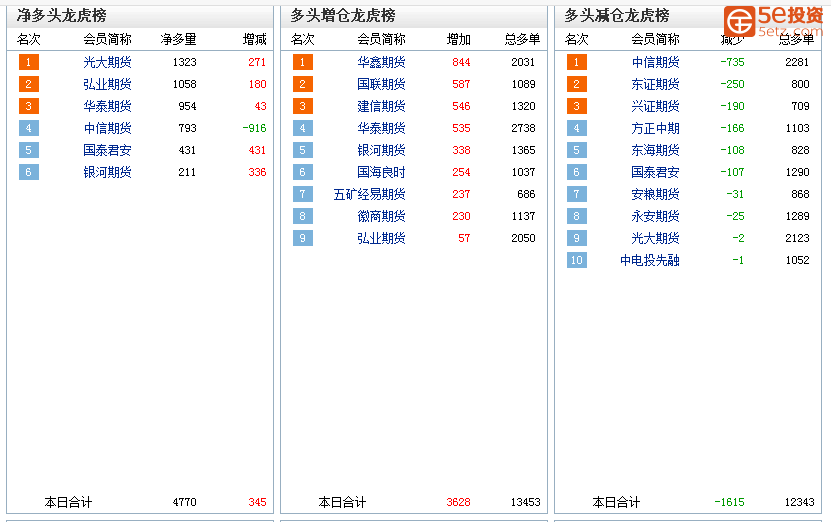The width and height of the screenshot is (831, 522).
Task: Click the orange rank 1 badge beside 光大期货
Action: (x=29, y=62)
